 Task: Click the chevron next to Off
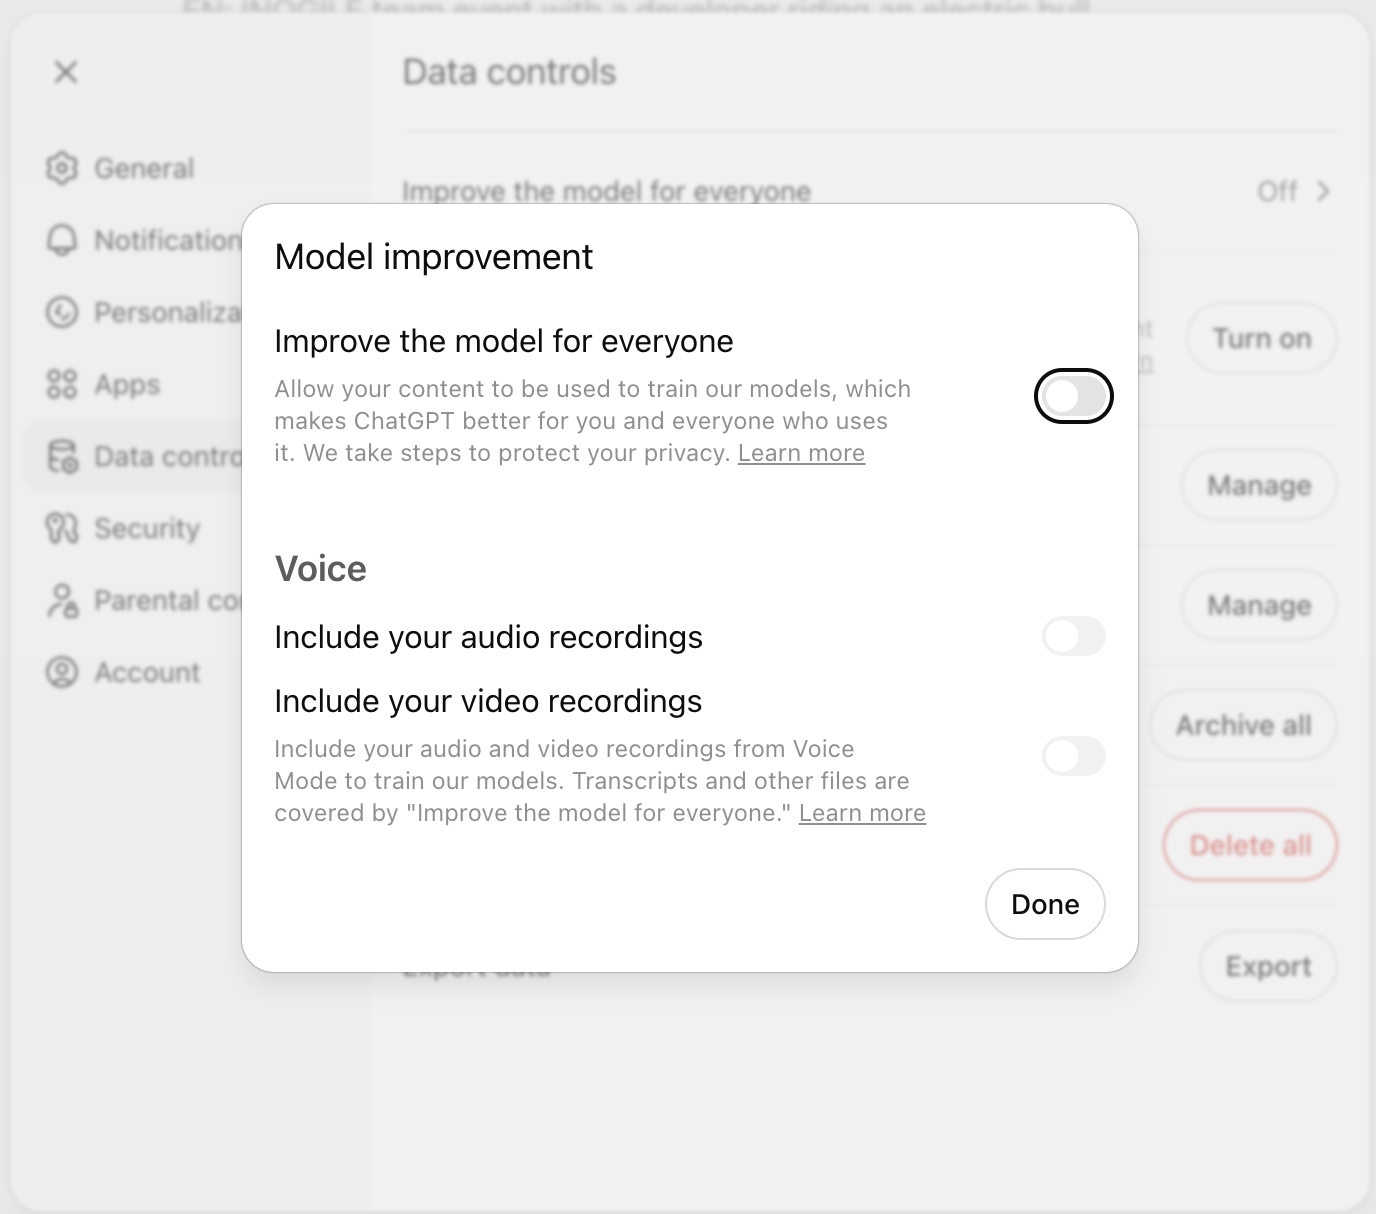(1322, 191)
